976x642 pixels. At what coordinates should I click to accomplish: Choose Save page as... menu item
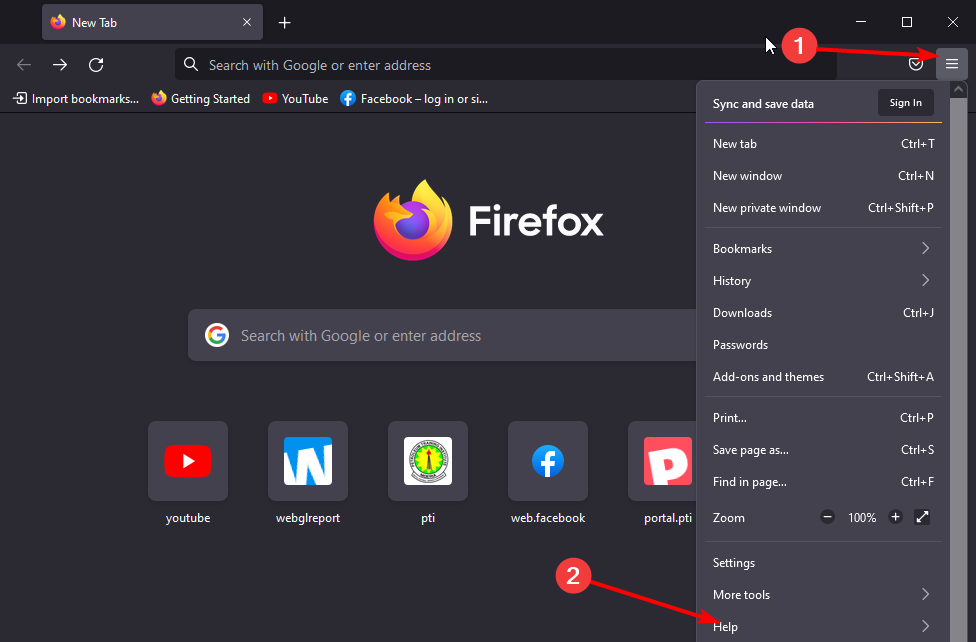823,450
